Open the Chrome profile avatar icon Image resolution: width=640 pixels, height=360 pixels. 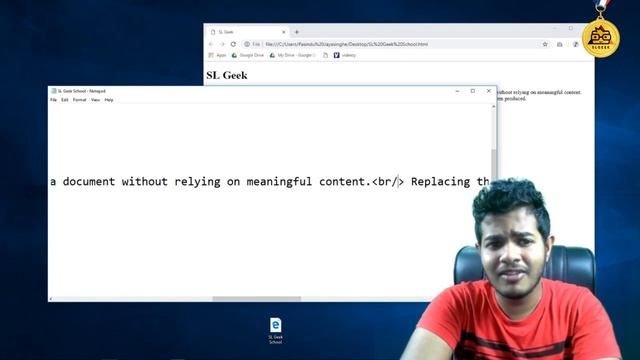[x=576, y=44]
